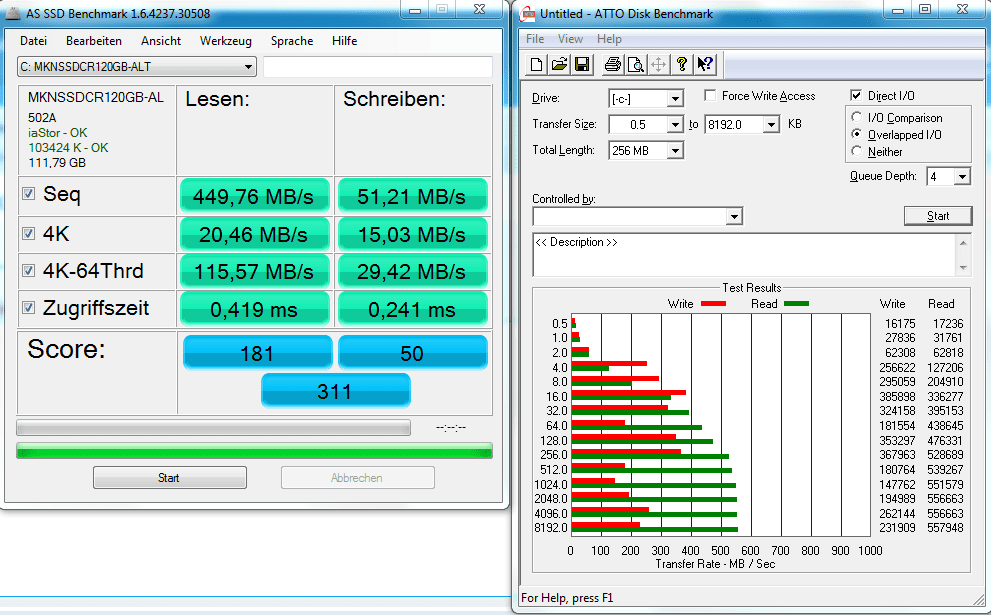991x615 pixels.
Task: Click the read score 181 box
Action: tap(257, 353)
